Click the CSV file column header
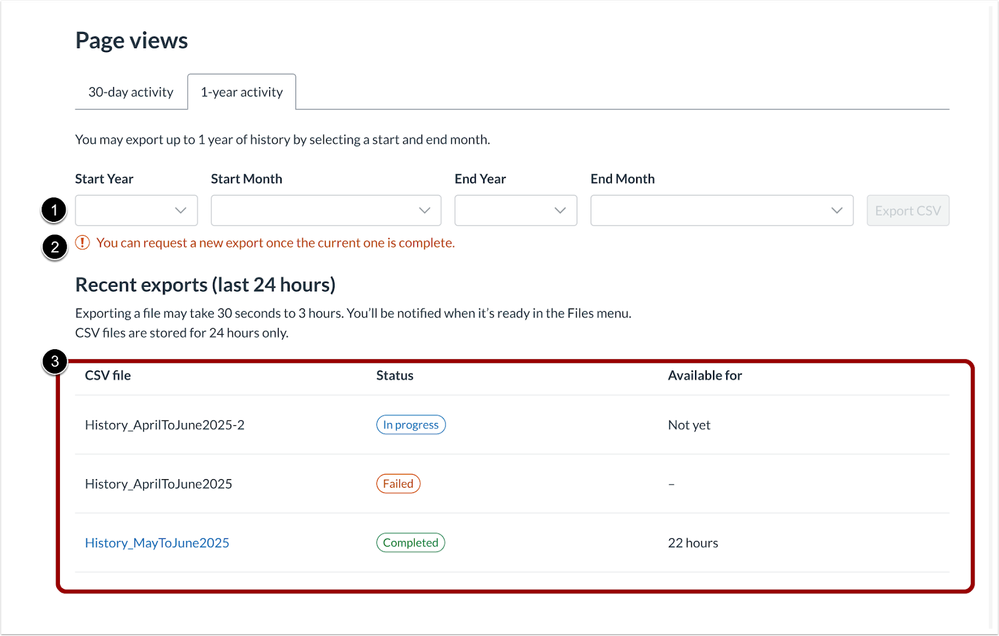 point(108,376)
